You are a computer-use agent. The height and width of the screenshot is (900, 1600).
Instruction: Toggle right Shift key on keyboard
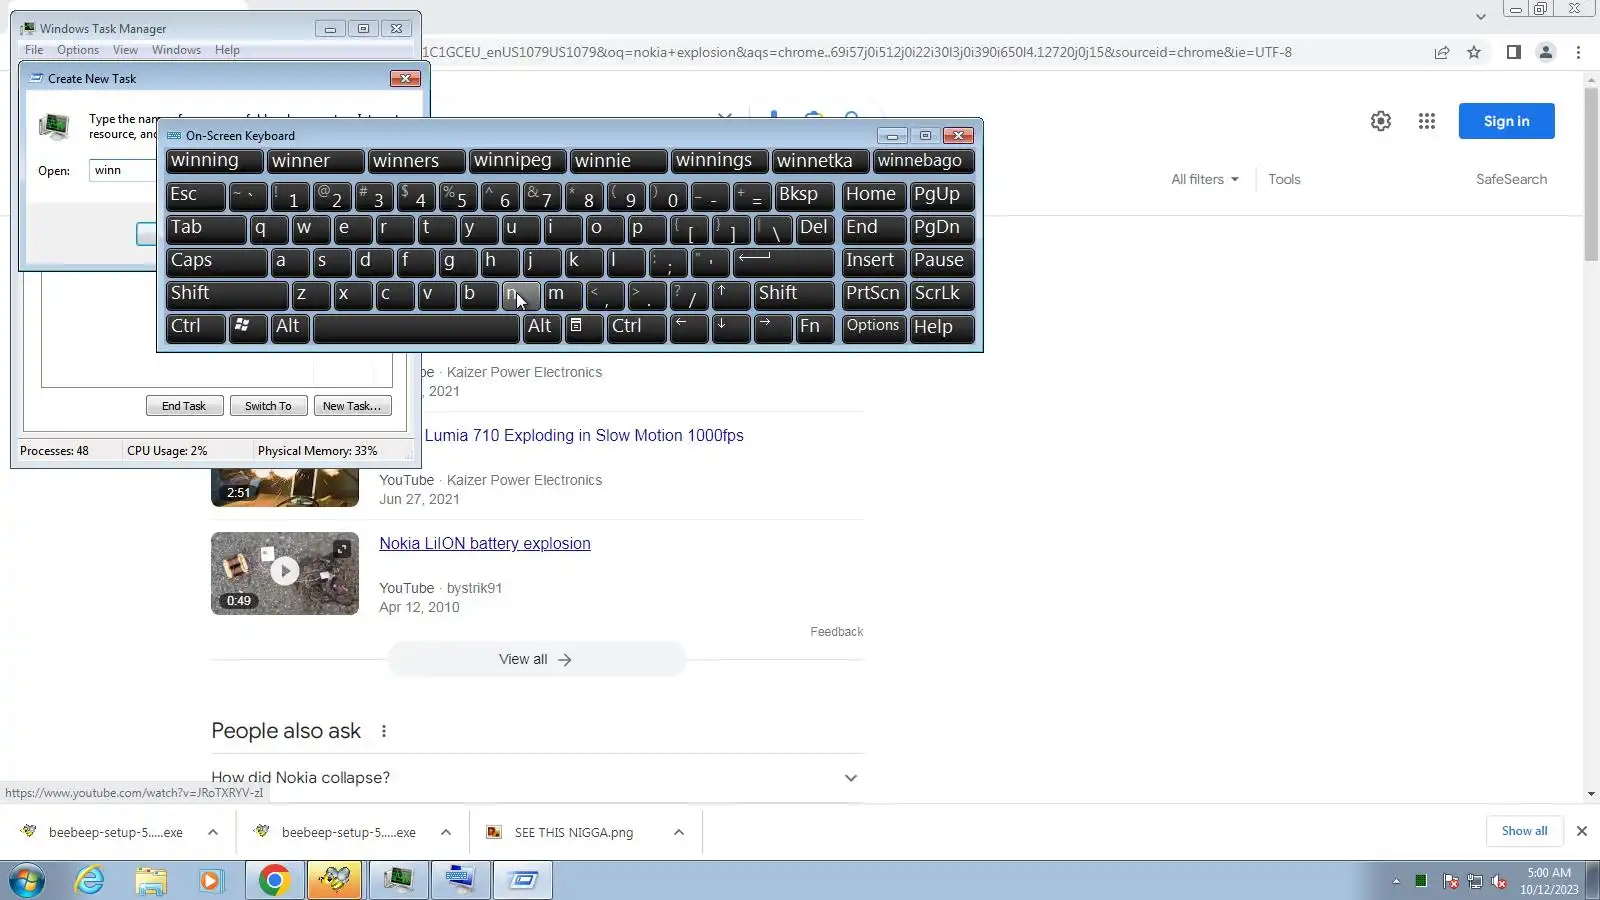pos(794,294)
